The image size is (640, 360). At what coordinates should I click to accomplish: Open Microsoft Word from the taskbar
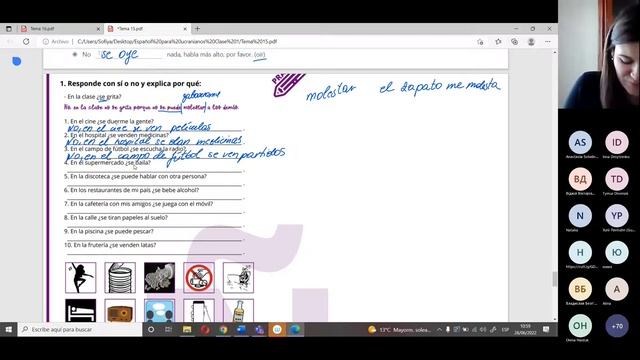pyautogui.click(x=241, y=329)
